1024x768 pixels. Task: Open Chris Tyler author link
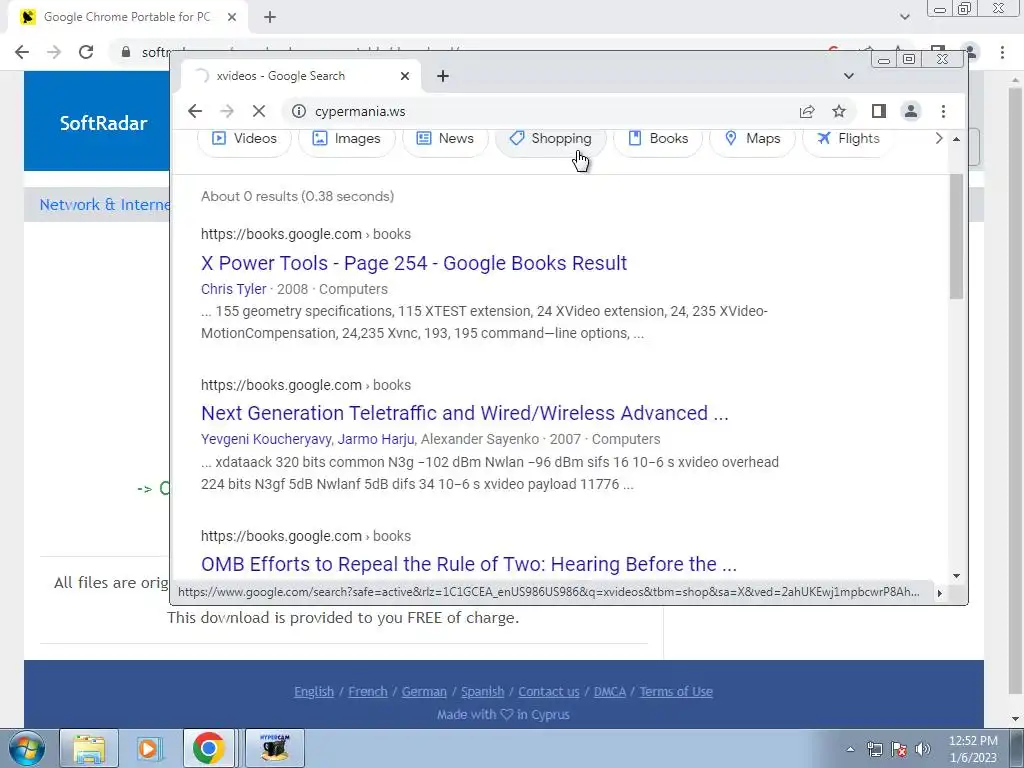point(234,289)
